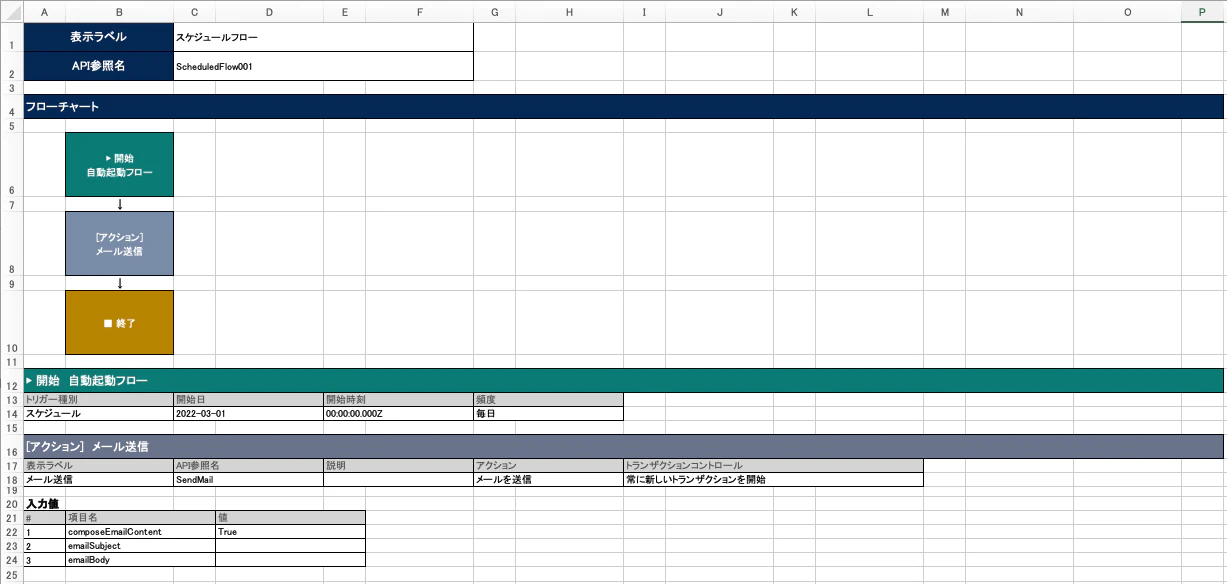The height and width of the screenshot is (584, 1227).
Task: Click the arrow connector above the 終了 shape
Action: point(119,281)
